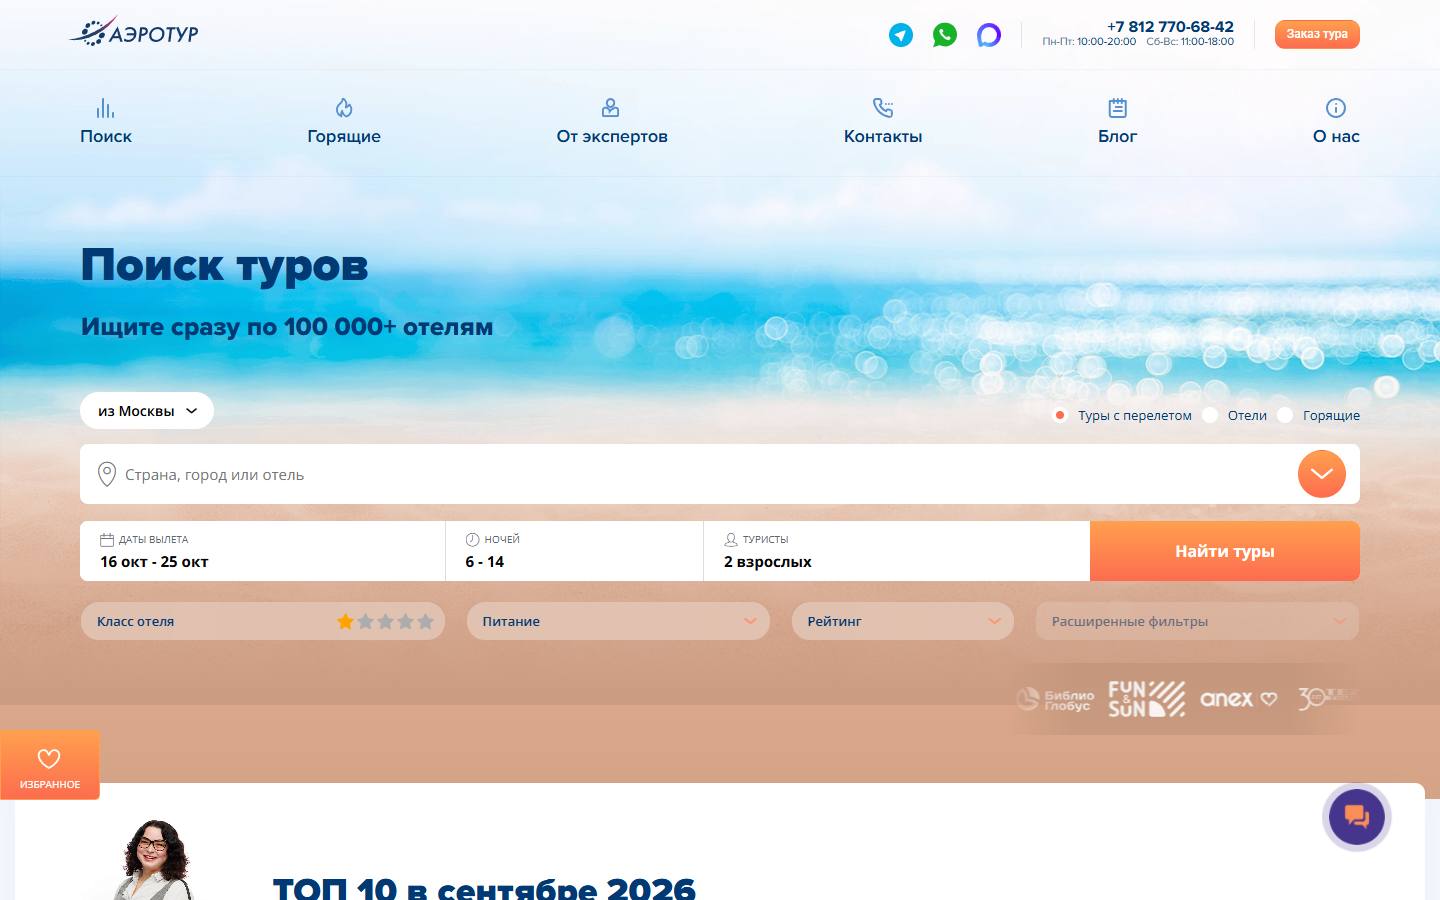The image size is (1440, 900).
Task: Click the 30 years anniversary partner logo
Action: pos(1326,699)
